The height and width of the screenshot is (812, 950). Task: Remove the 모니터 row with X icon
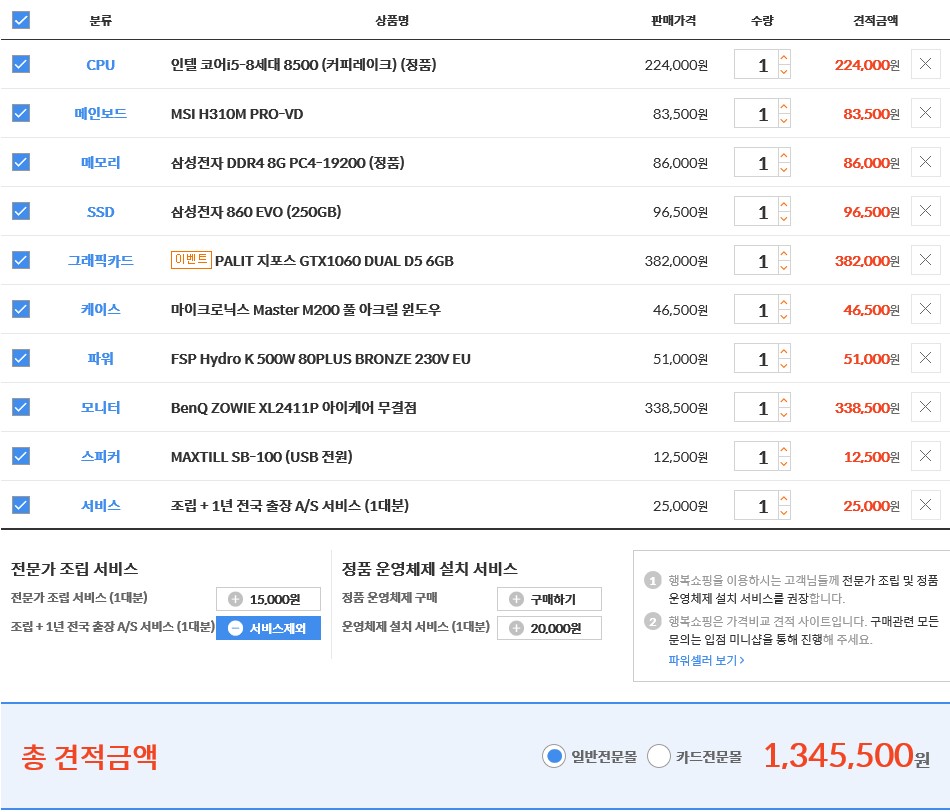pos(925,407)
